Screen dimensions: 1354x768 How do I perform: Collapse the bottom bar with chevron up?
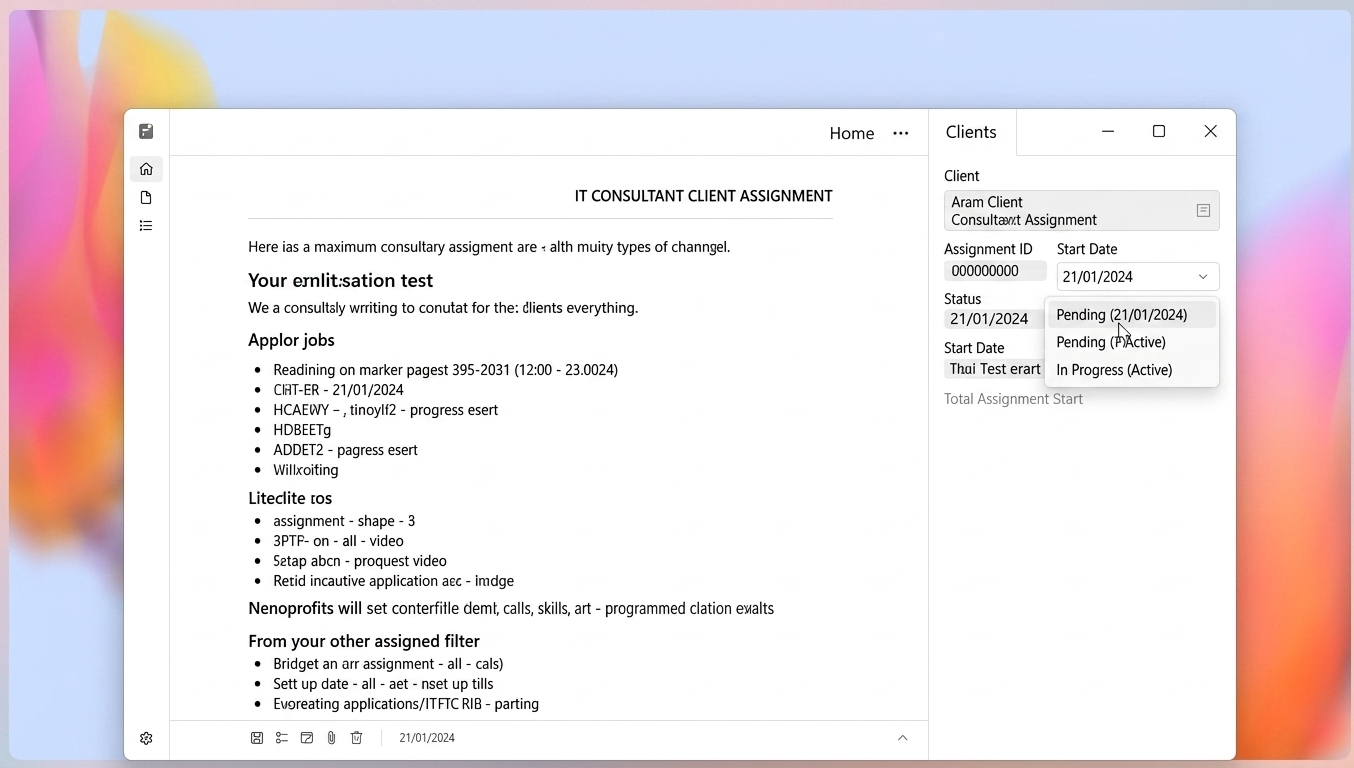[x=902, y=738]
